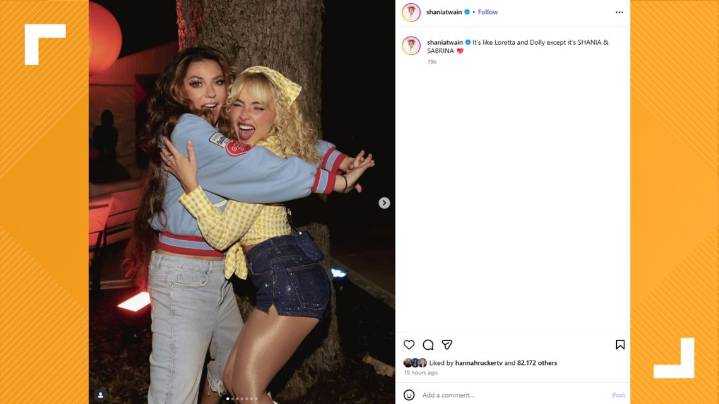
Task: Click the profile avatar beside the caption
Action: 411,46
